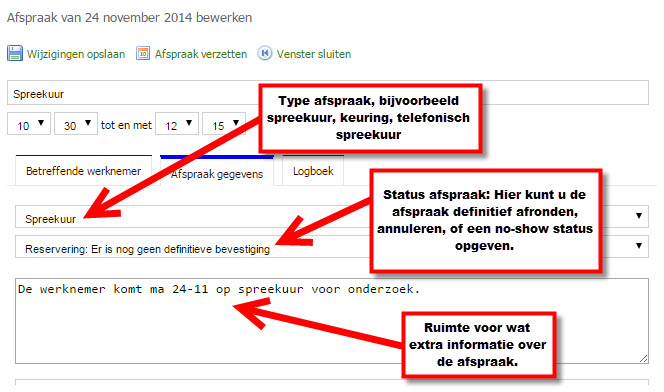Open the start hour dropdown showing 10

29,124
